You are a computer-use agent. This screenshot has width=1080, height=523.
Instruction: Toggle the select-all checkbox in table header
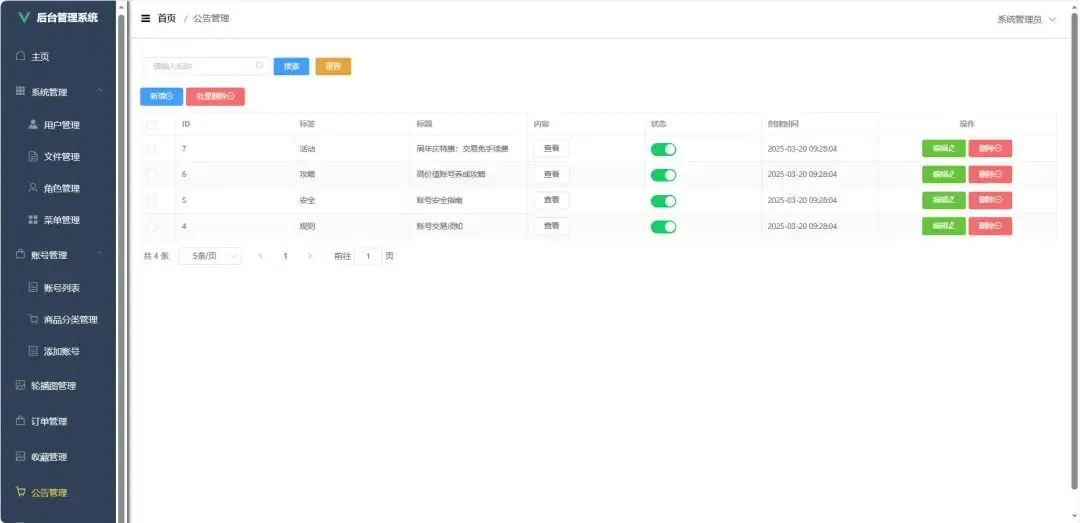[x=152, y=124]
